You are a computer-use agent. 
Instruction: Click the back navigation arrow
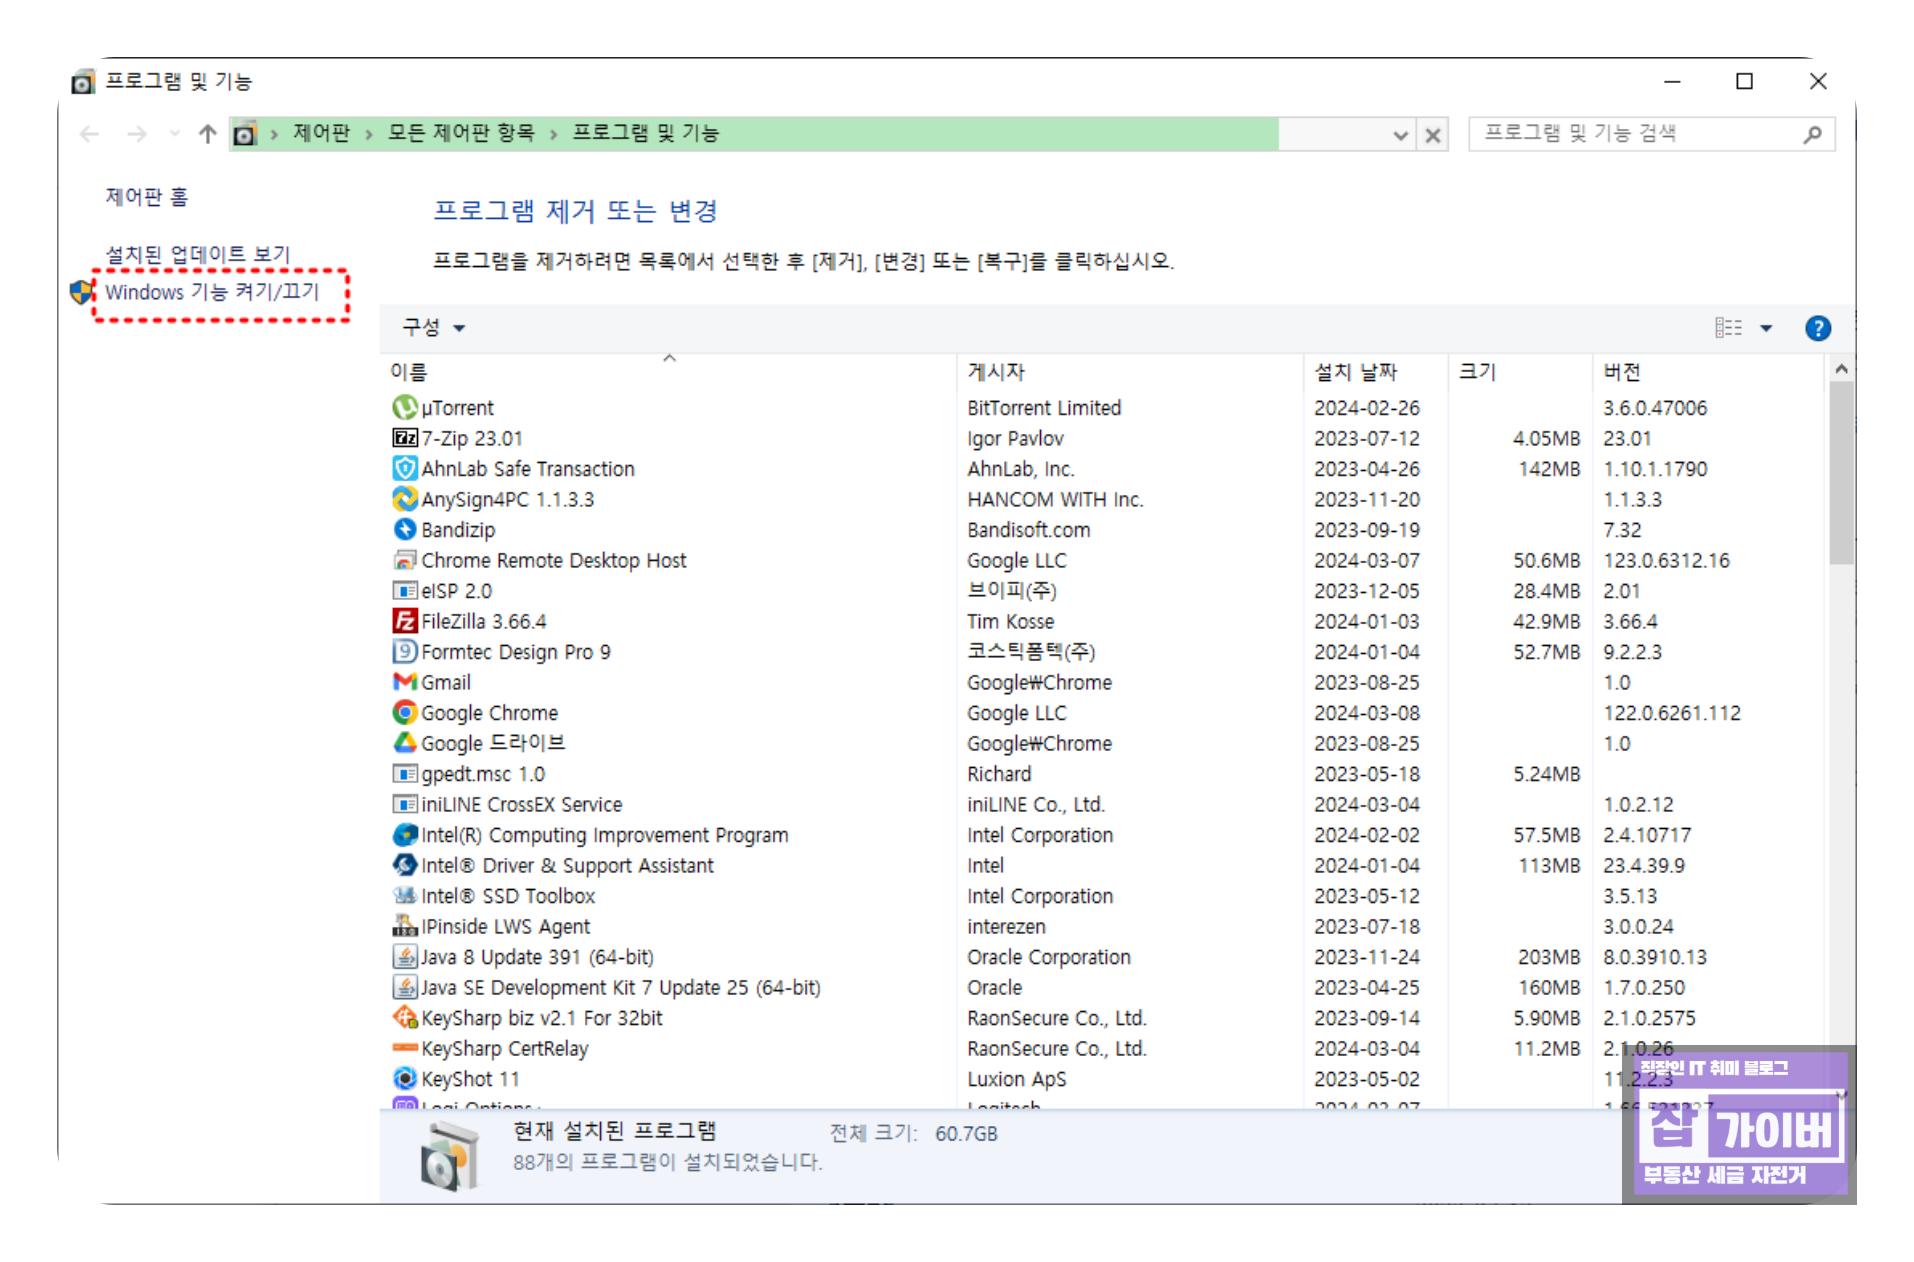(x=89, y=134)
